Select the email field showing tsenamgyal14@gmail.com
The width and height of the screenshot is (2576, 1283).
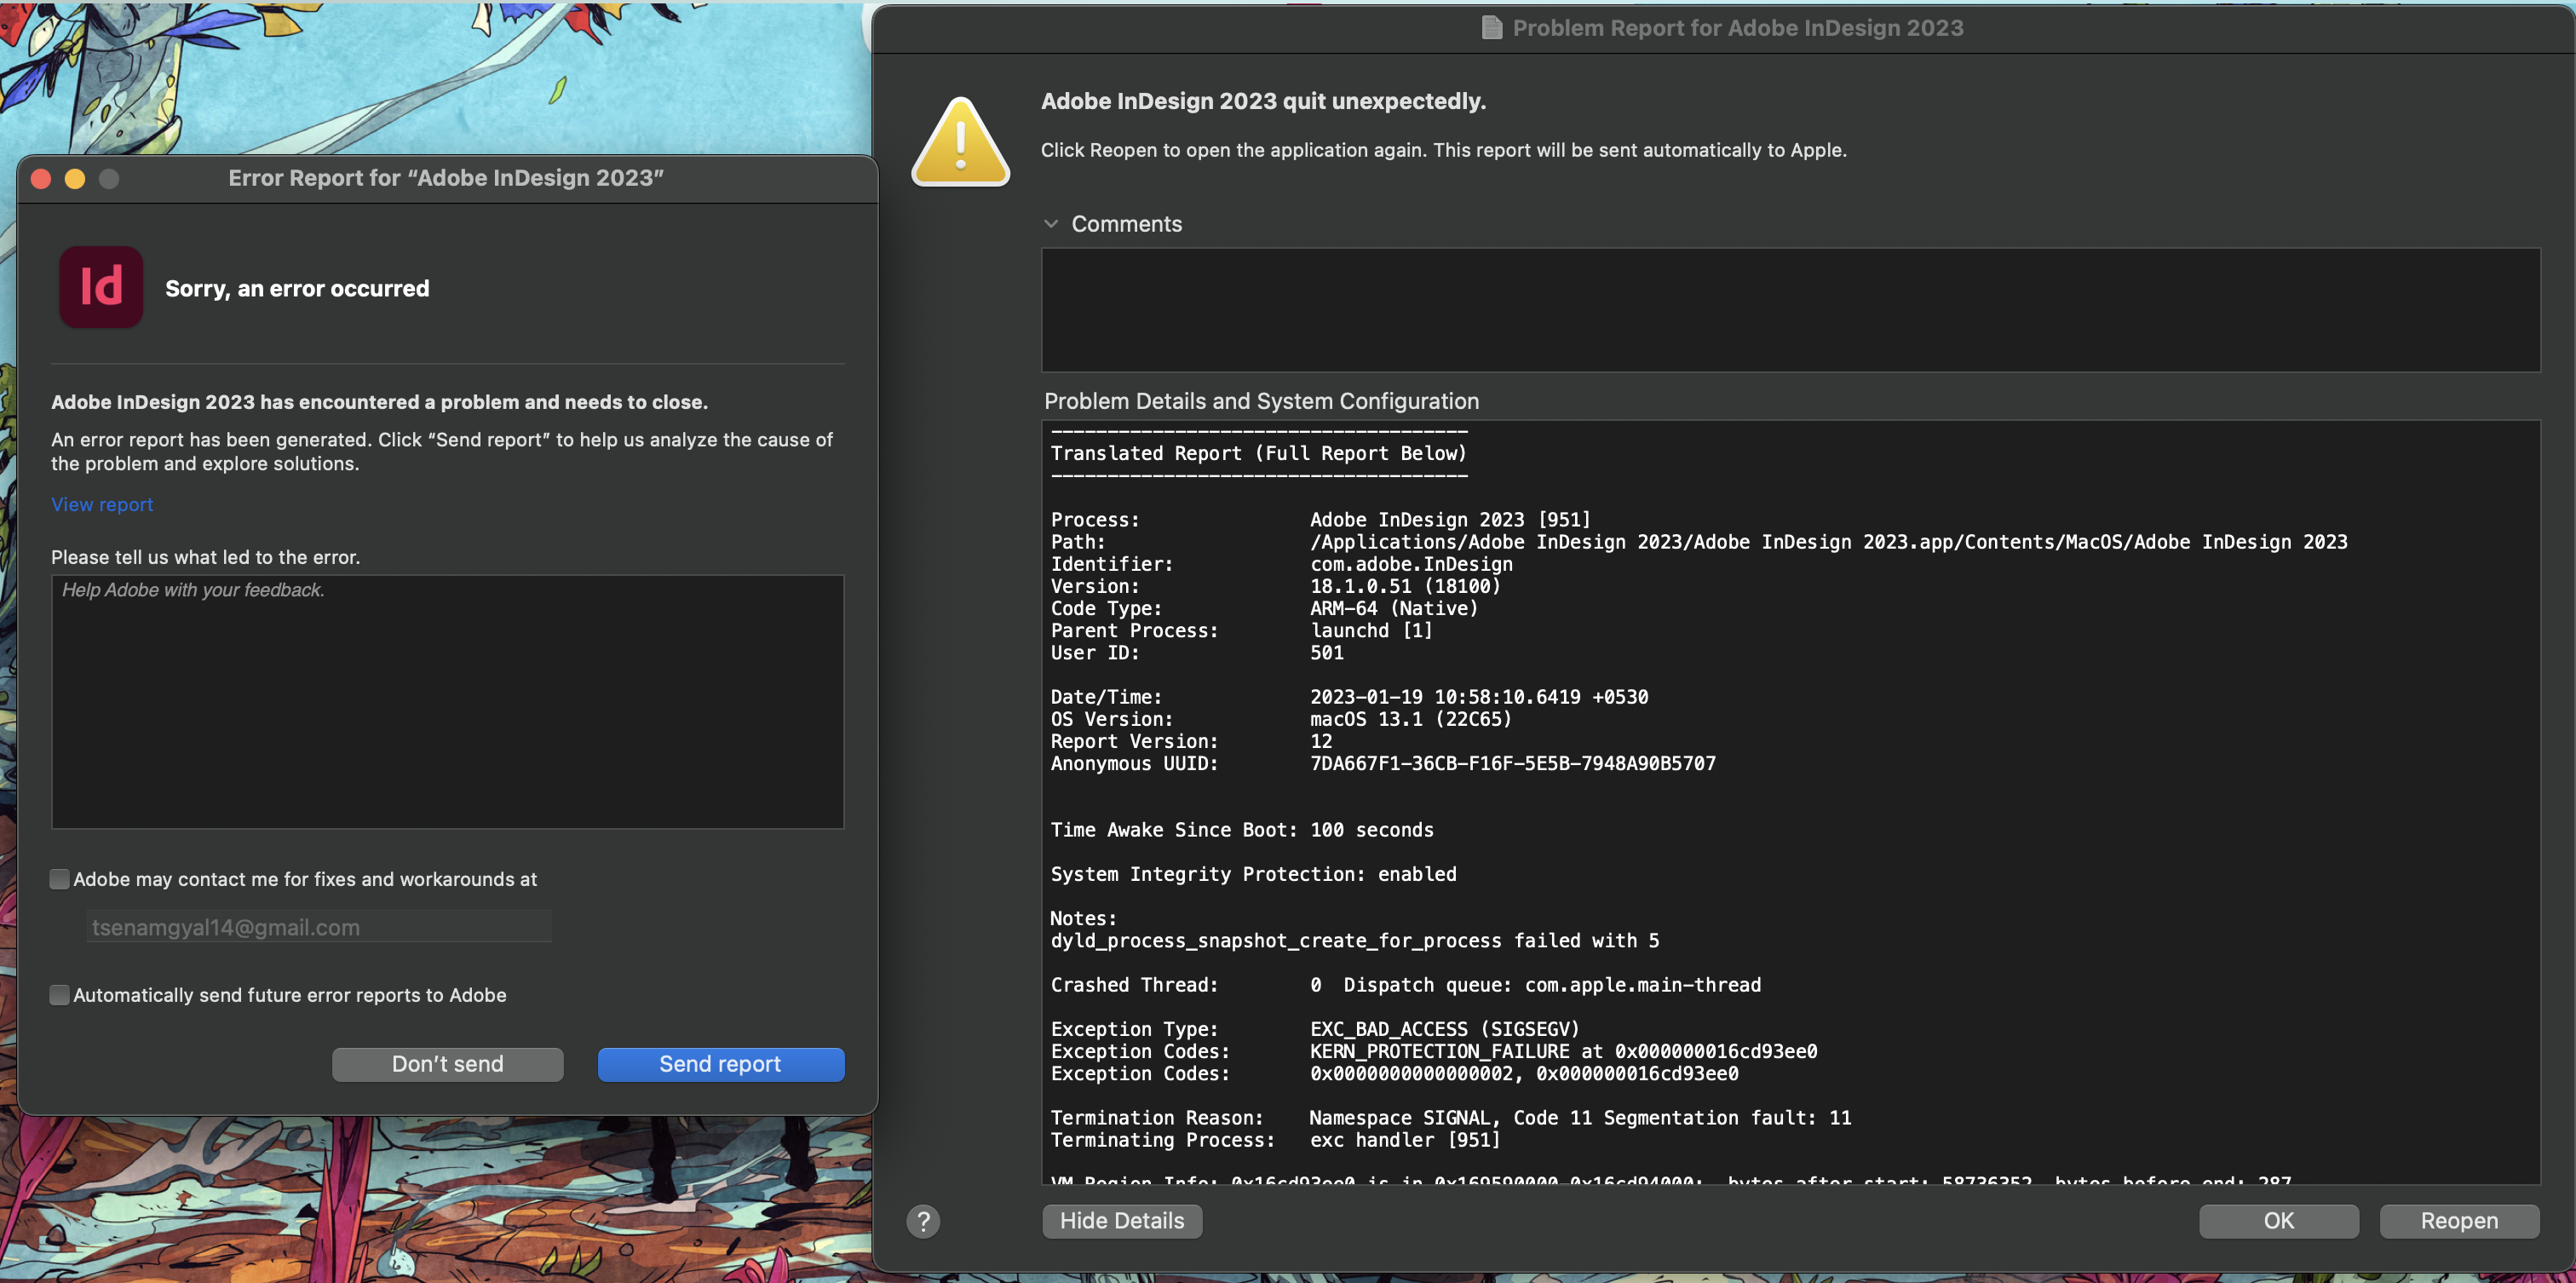[317, 926]
